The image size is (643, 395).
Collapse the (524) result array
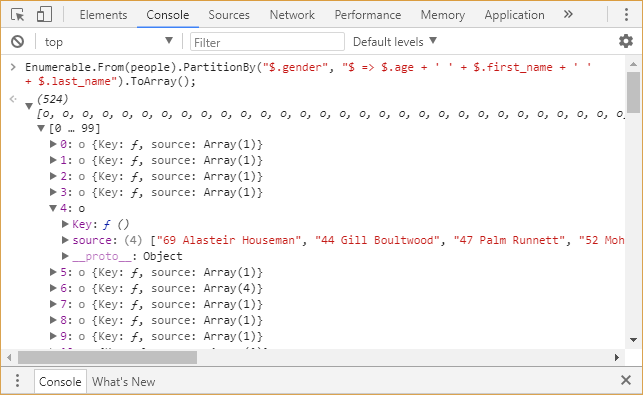coord(29,106)
